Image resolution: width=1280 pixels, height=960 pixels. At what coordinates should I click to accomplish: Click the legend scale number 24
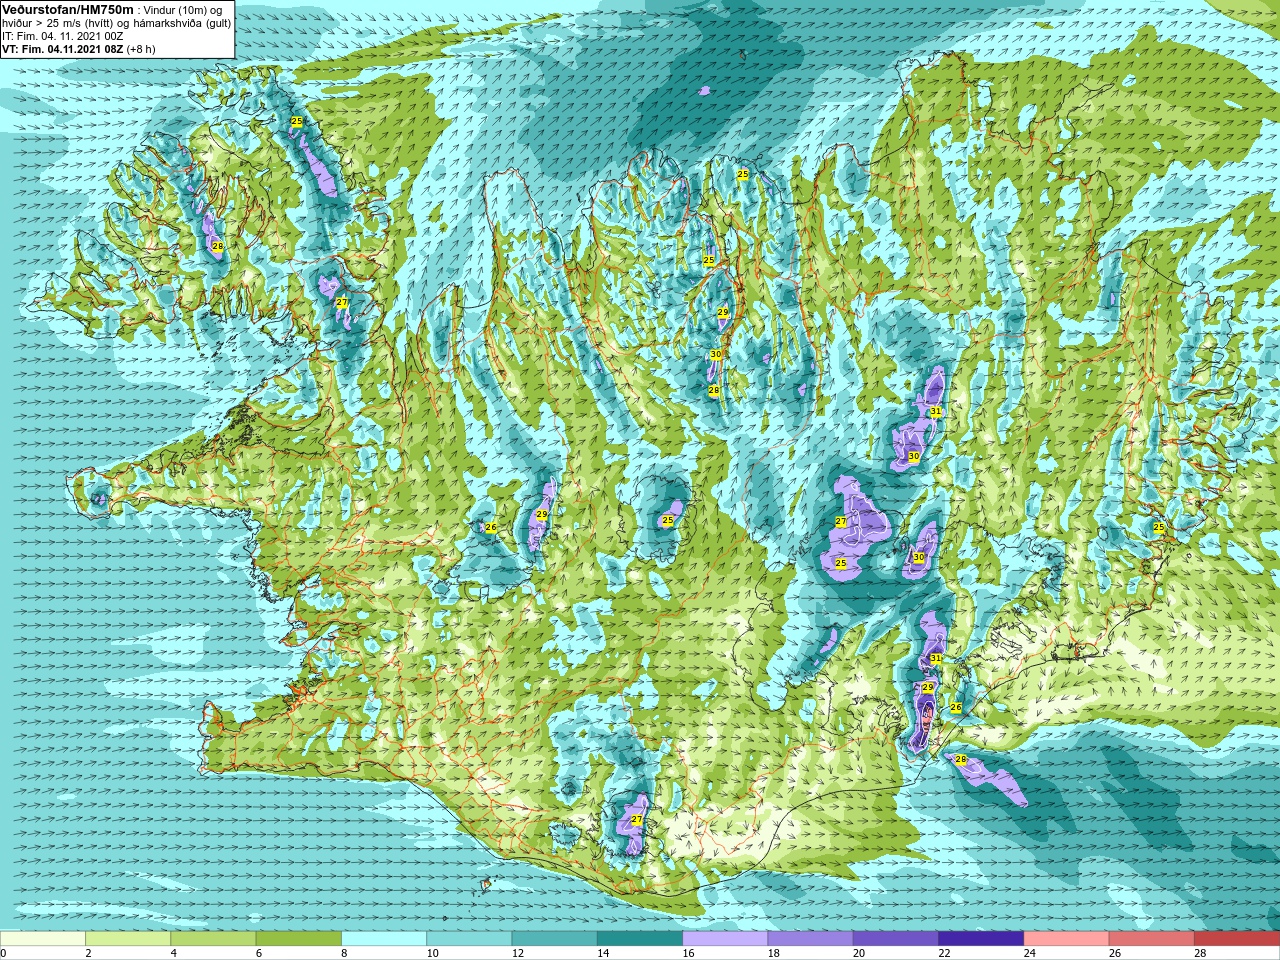(1029, 953)
